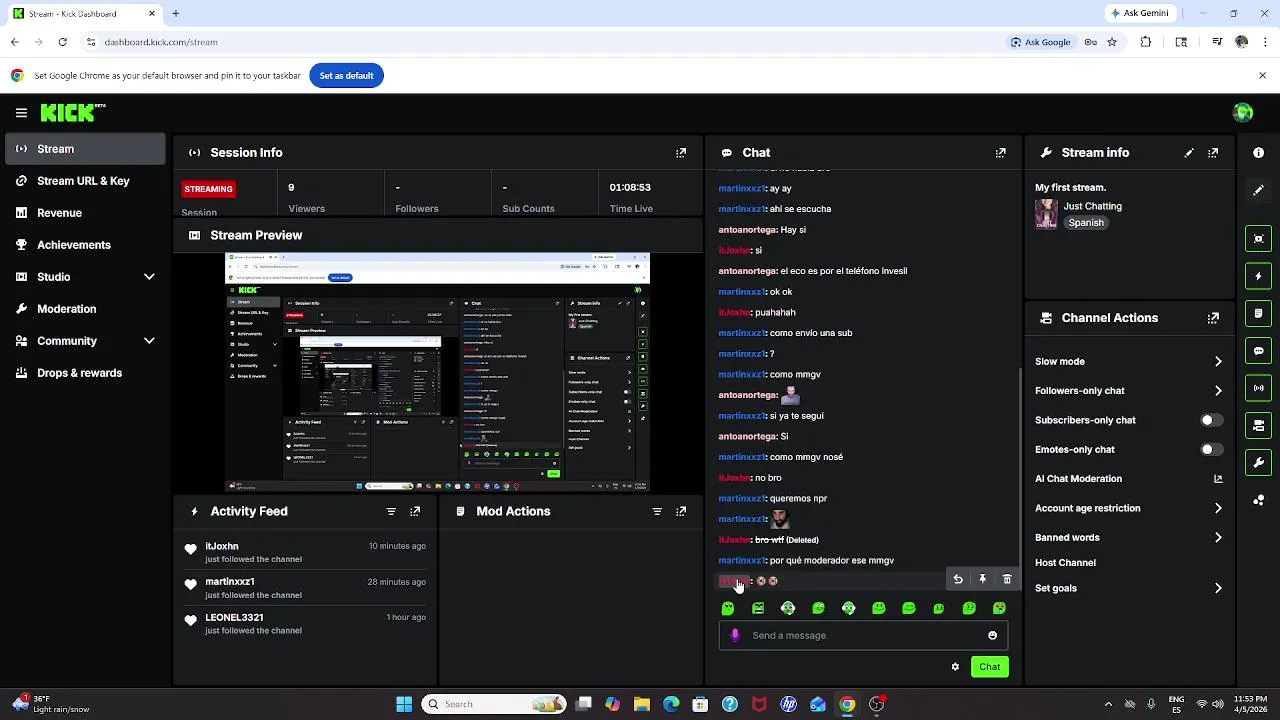Open the AI Chat Moderation external link
The height and width of the screenshot is (720, 1280).
click(1218, 479)
